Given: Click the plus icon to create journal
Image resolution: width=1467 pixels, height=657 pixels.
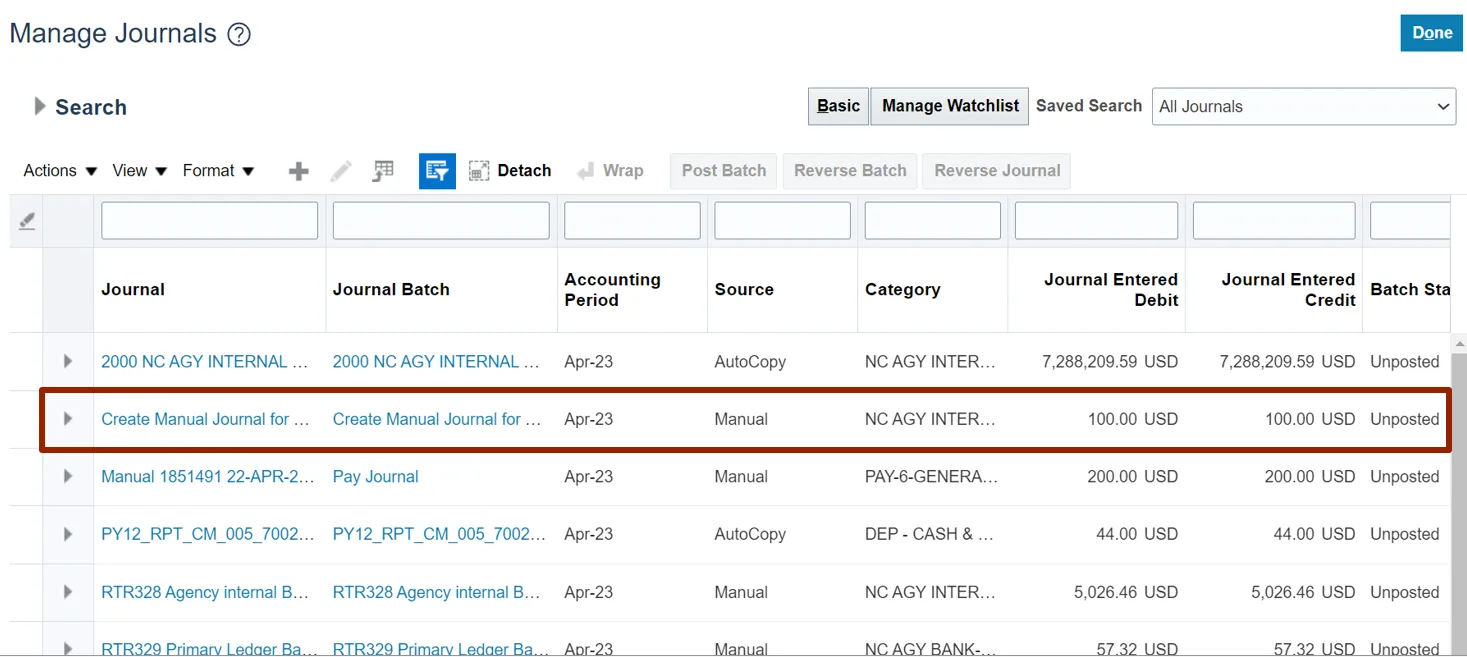Looking at the screenshot, I should click(298, 171).
